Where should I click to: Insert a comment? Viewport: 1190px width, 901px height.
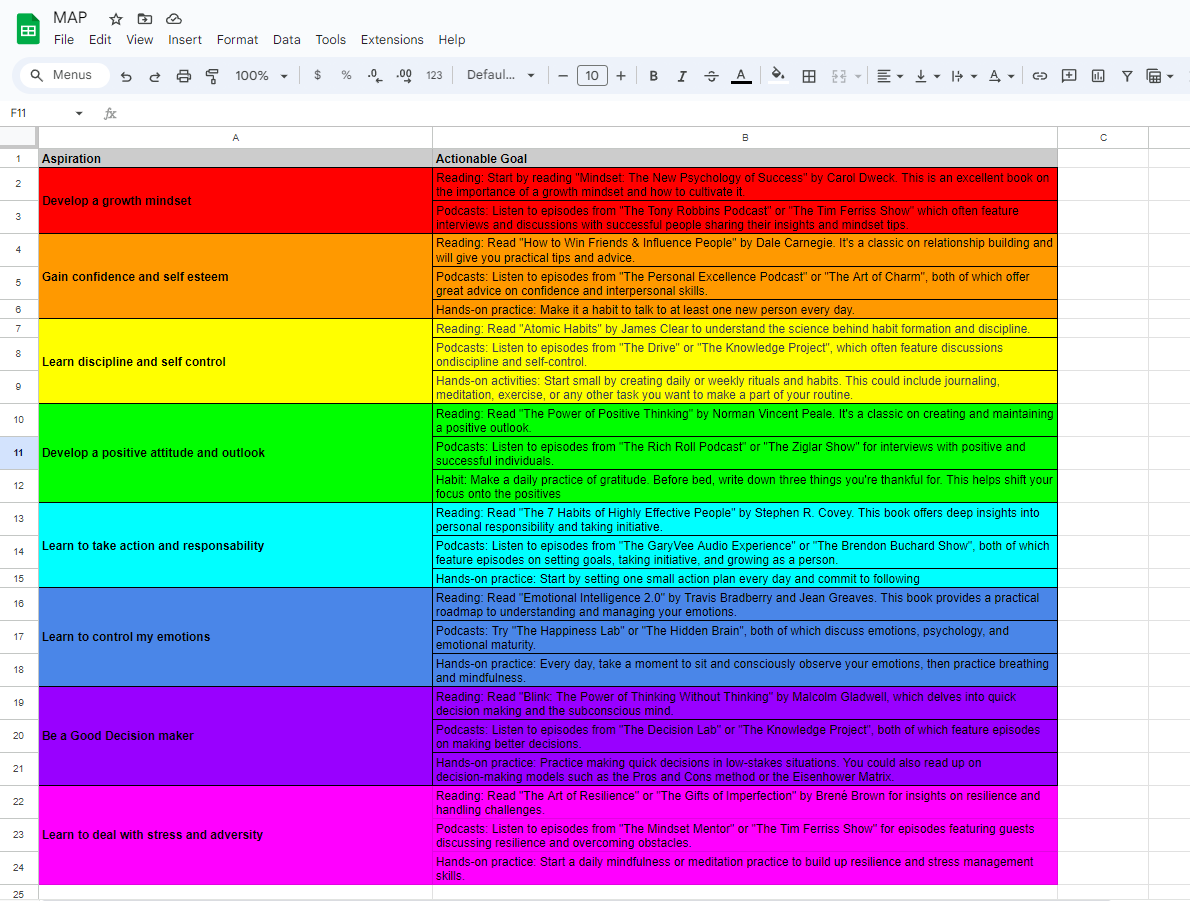1069,76
